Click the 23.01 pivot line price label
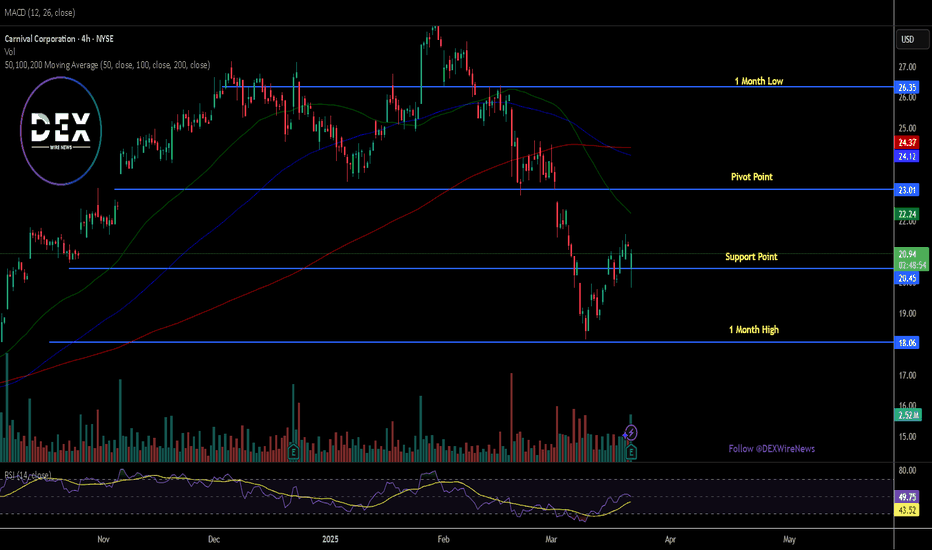 [907, 190]
